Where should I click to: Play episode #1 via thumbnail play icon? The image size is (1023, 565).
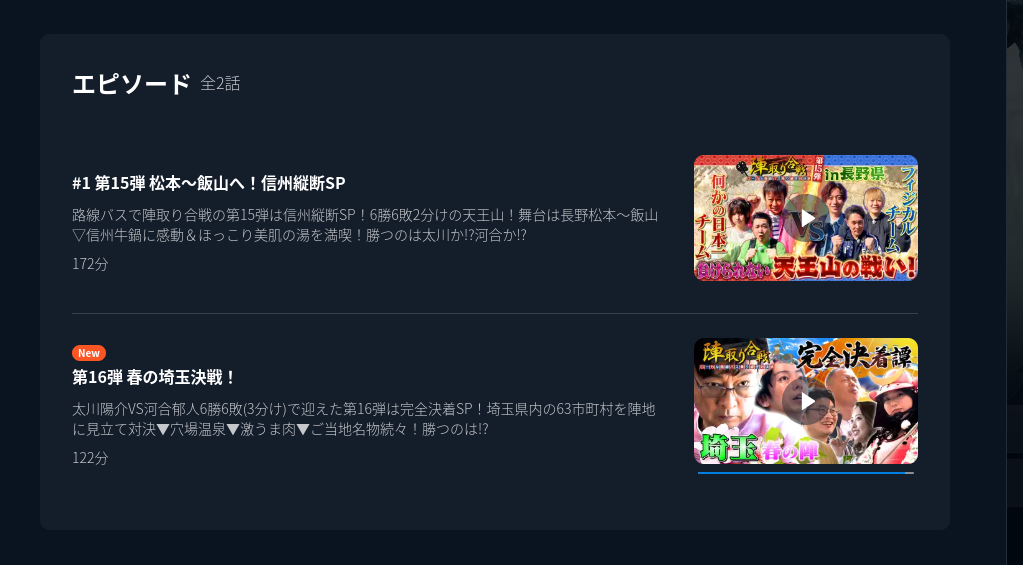coord(806,217)
